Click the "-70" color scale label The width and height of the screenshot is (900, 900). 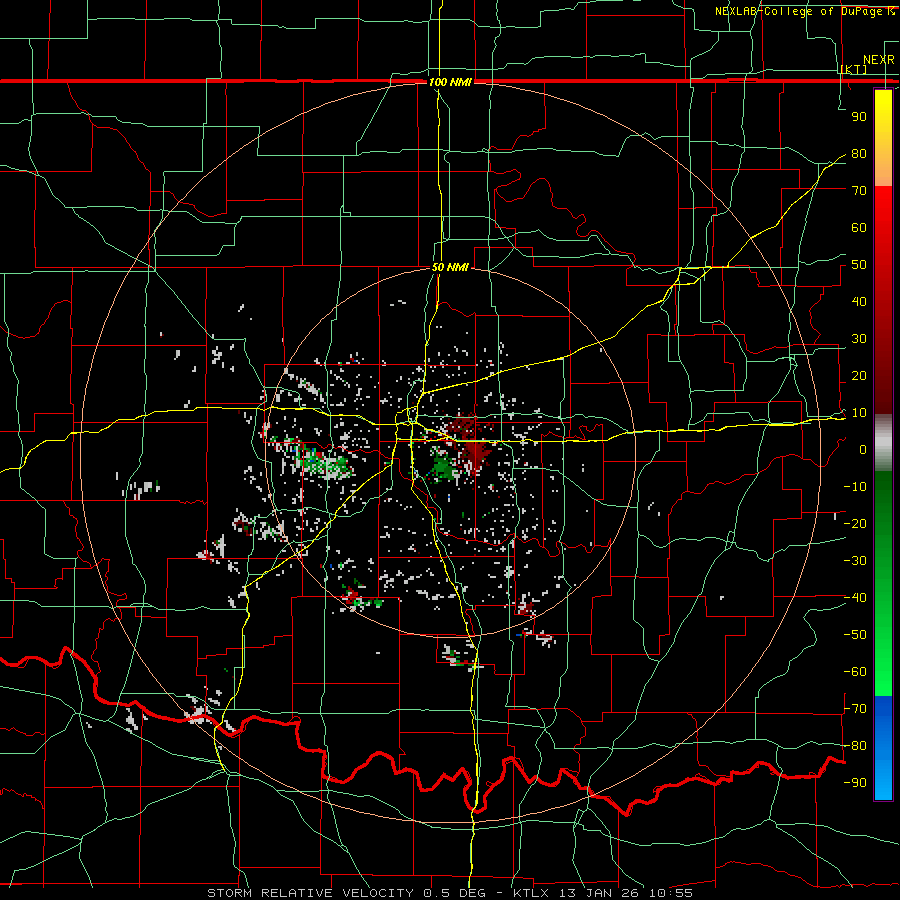click(x=855, y=709)
